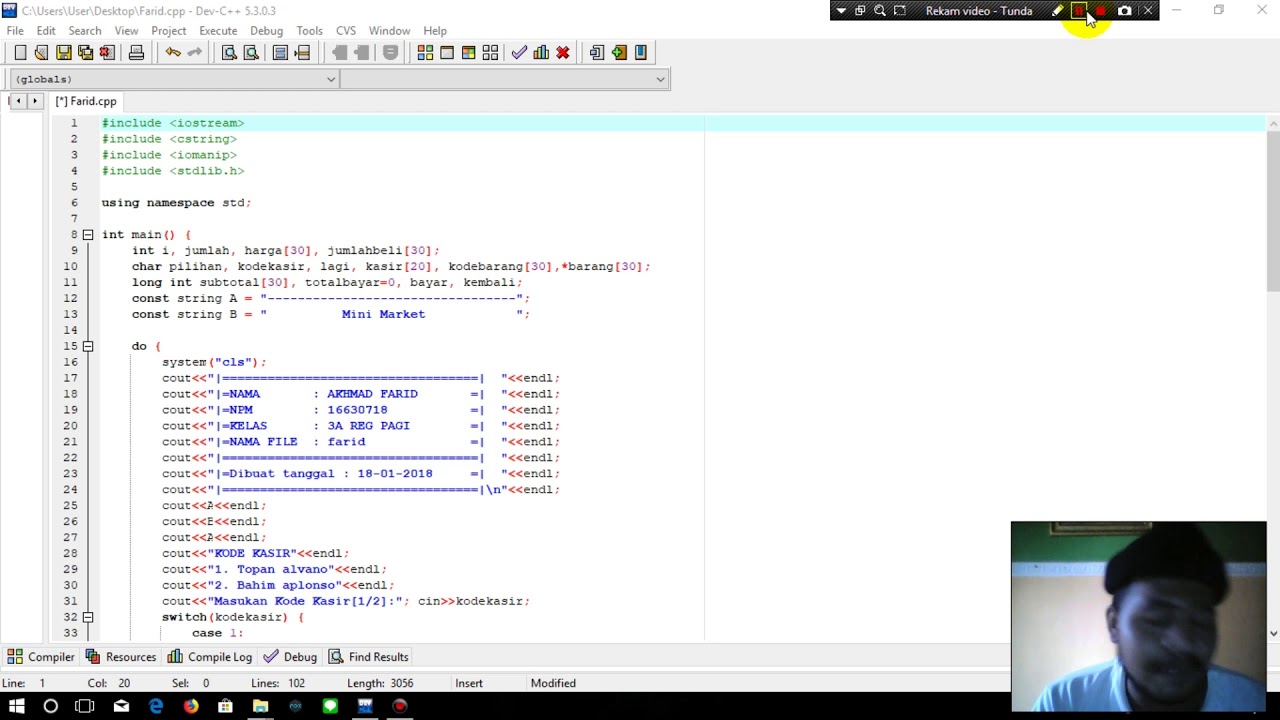1280x720 pixels.
Task: Open the Search menu
Action: (x=85, y=31)
